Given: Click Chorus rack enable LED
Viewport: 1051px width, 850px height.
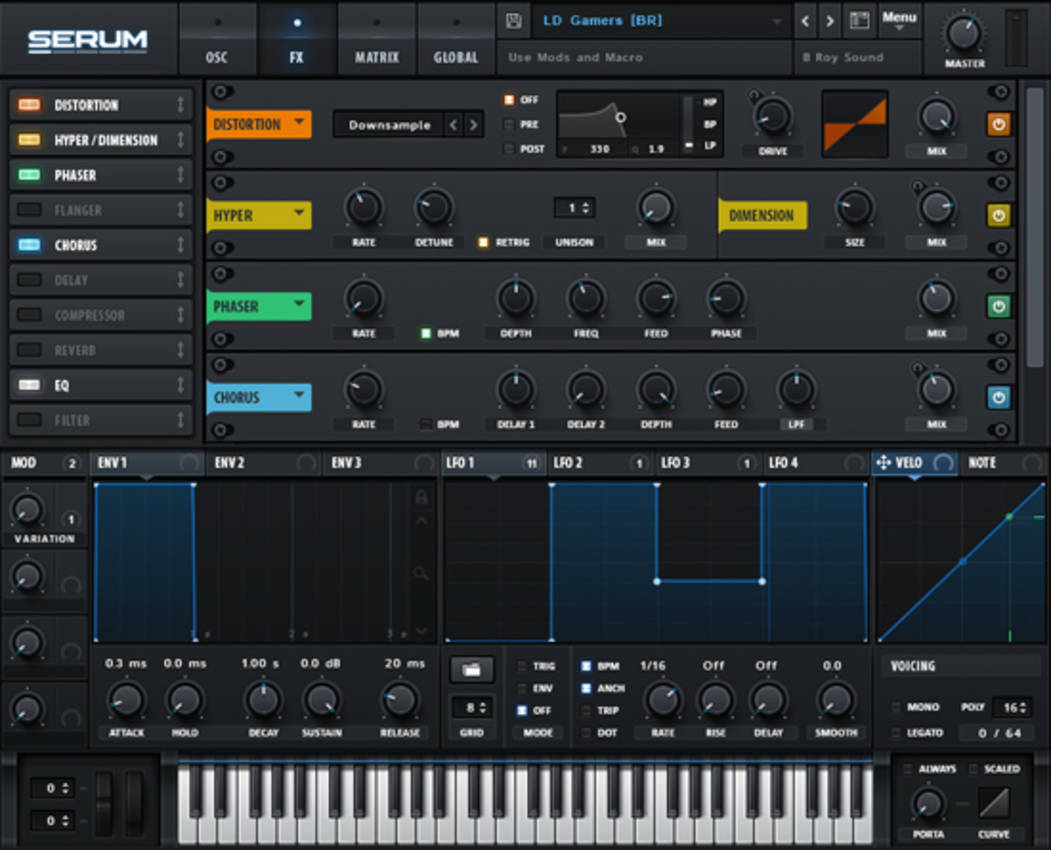Looking at the screenshot, I should (29, 245).
